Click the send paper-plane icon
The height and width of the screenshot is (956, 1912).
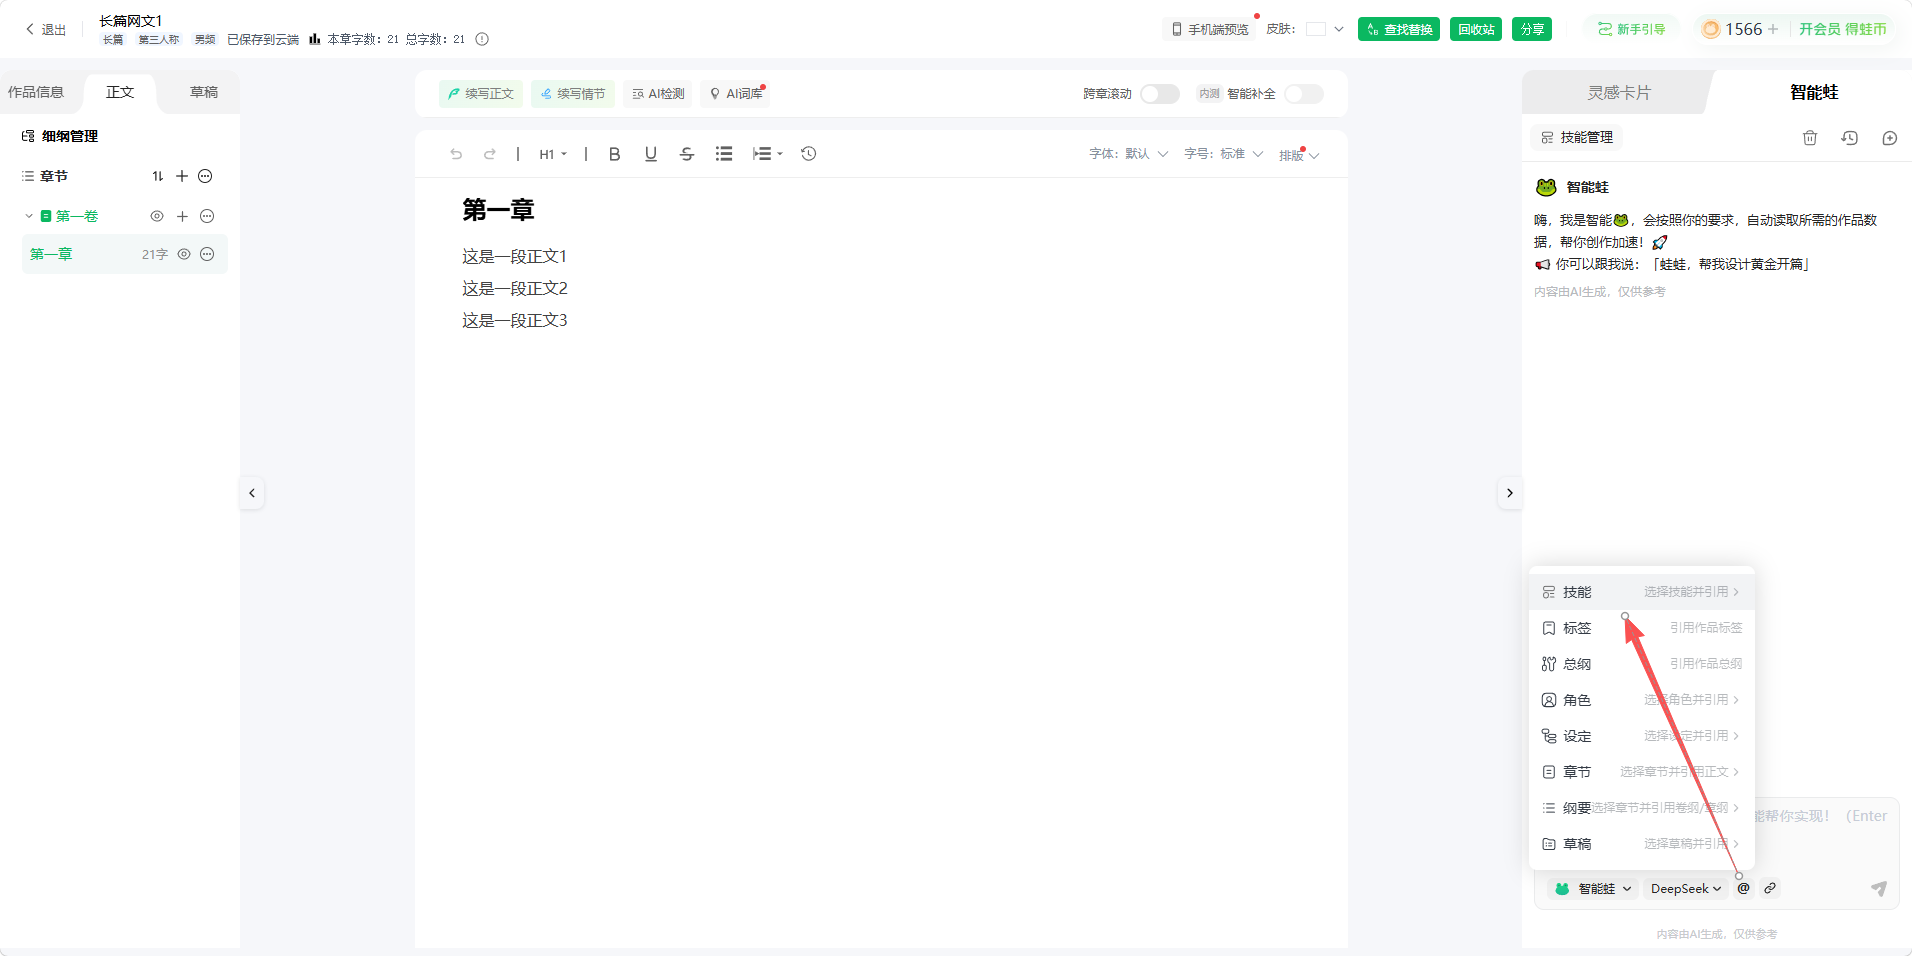pyautogui.click(x=1879, y=888)
